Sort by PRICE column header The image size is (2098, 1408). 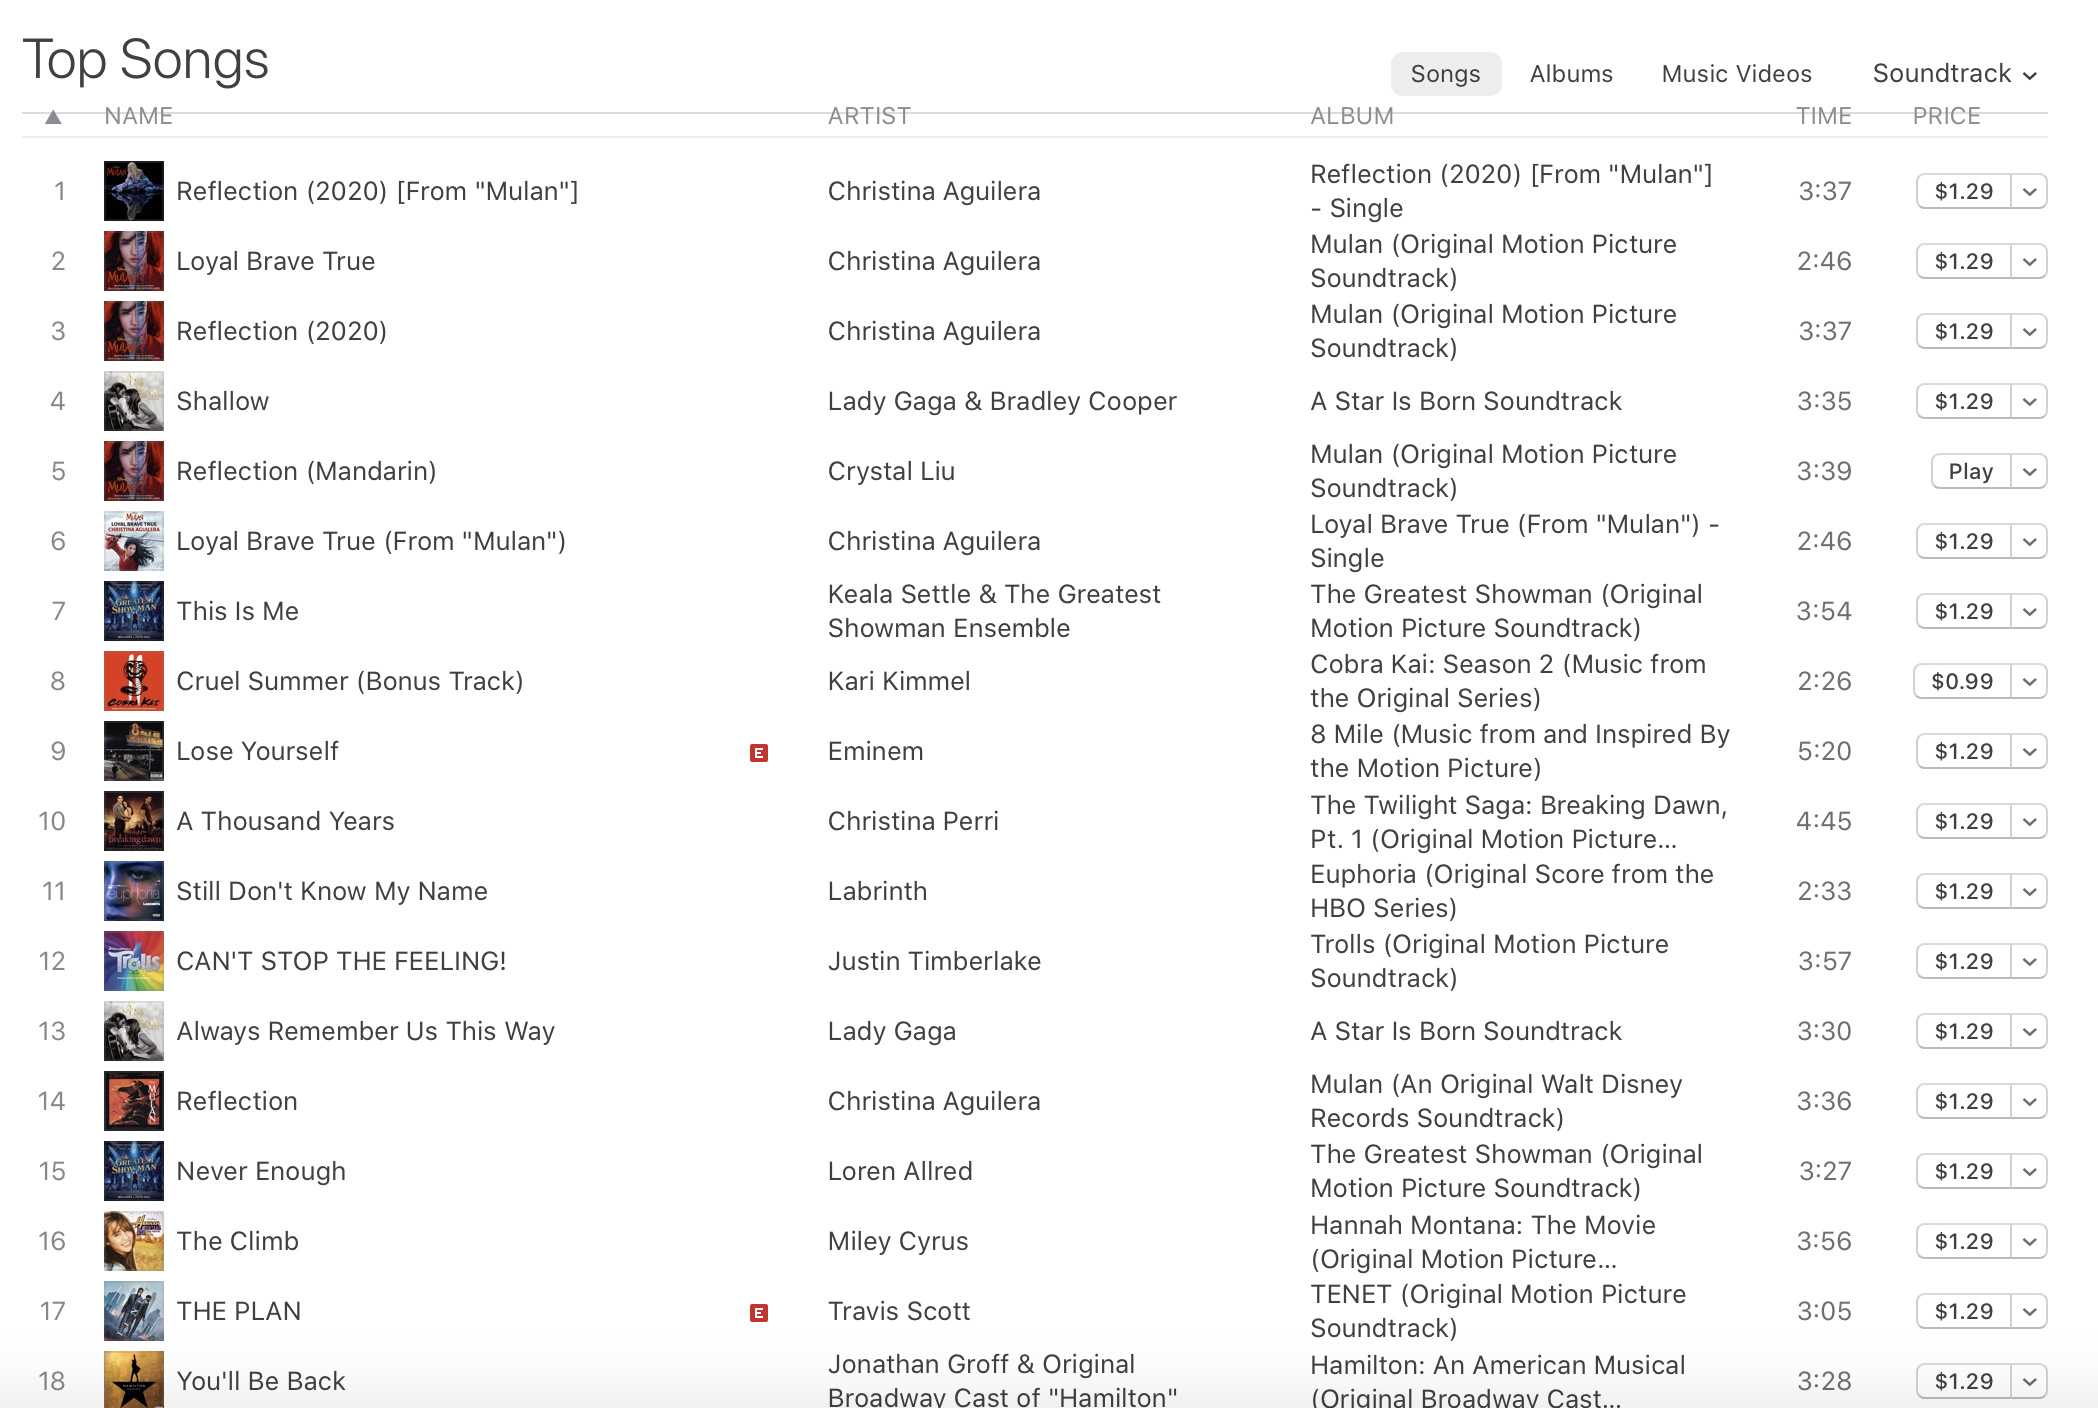pos(1946,116)
